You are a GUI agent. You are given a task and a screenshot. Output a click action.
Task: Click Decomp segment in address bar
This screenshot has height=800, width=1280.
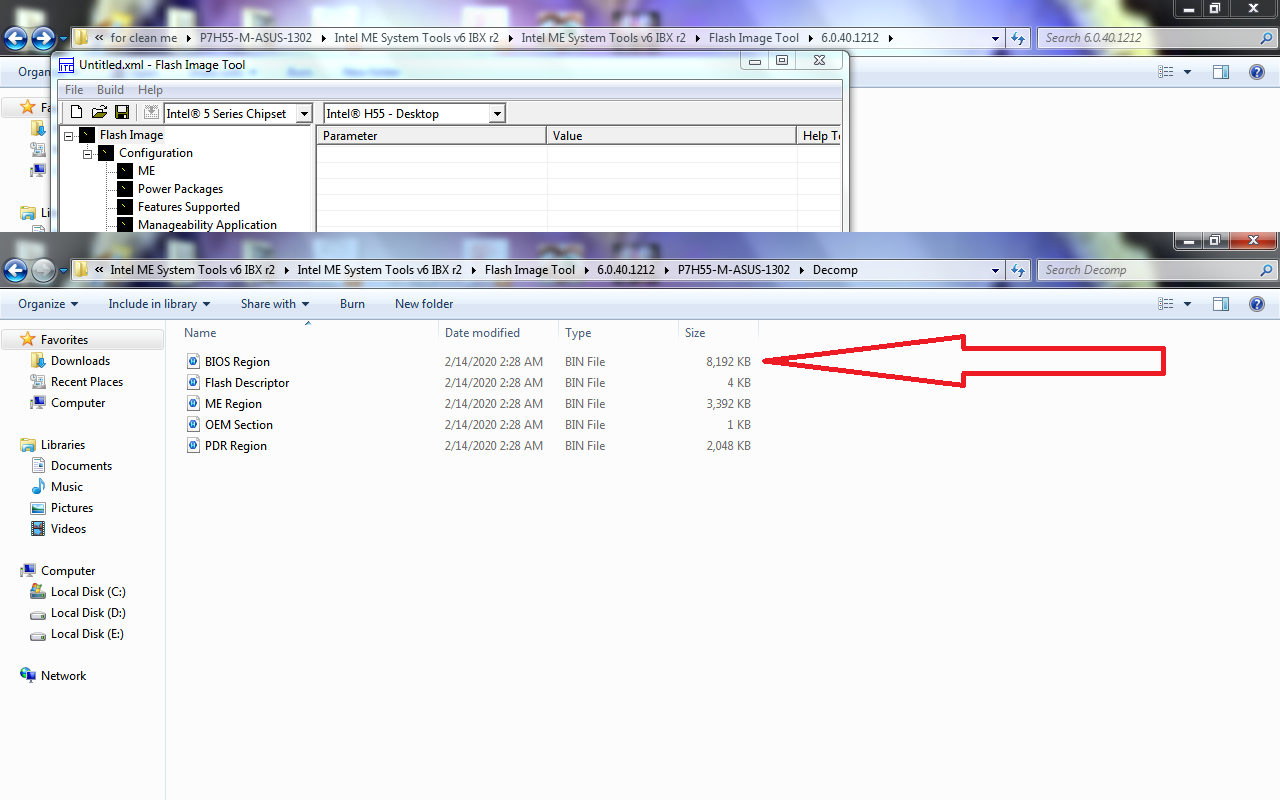point(835,270)
